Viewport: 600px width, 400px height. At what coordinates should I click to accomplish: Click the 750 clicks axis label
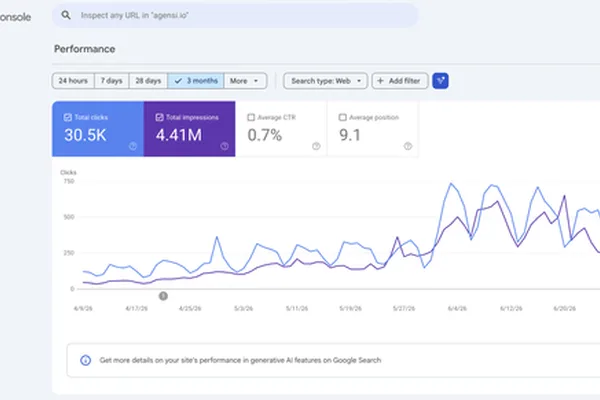(69, 181)
